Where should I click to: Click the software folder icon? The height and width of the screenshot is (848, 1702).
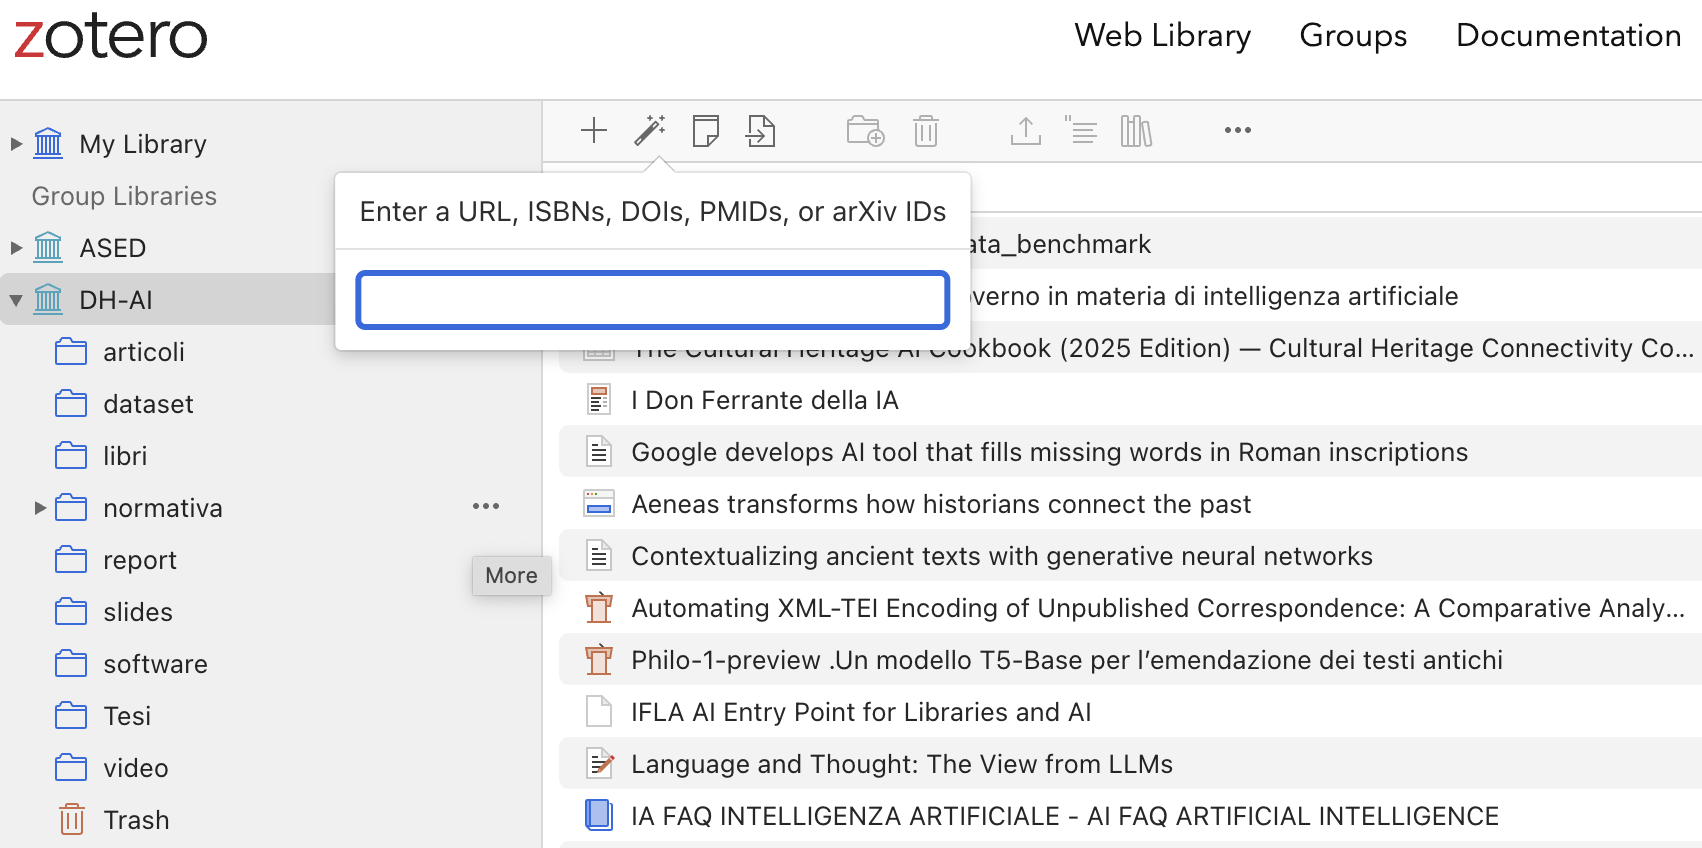click(71, 663)
